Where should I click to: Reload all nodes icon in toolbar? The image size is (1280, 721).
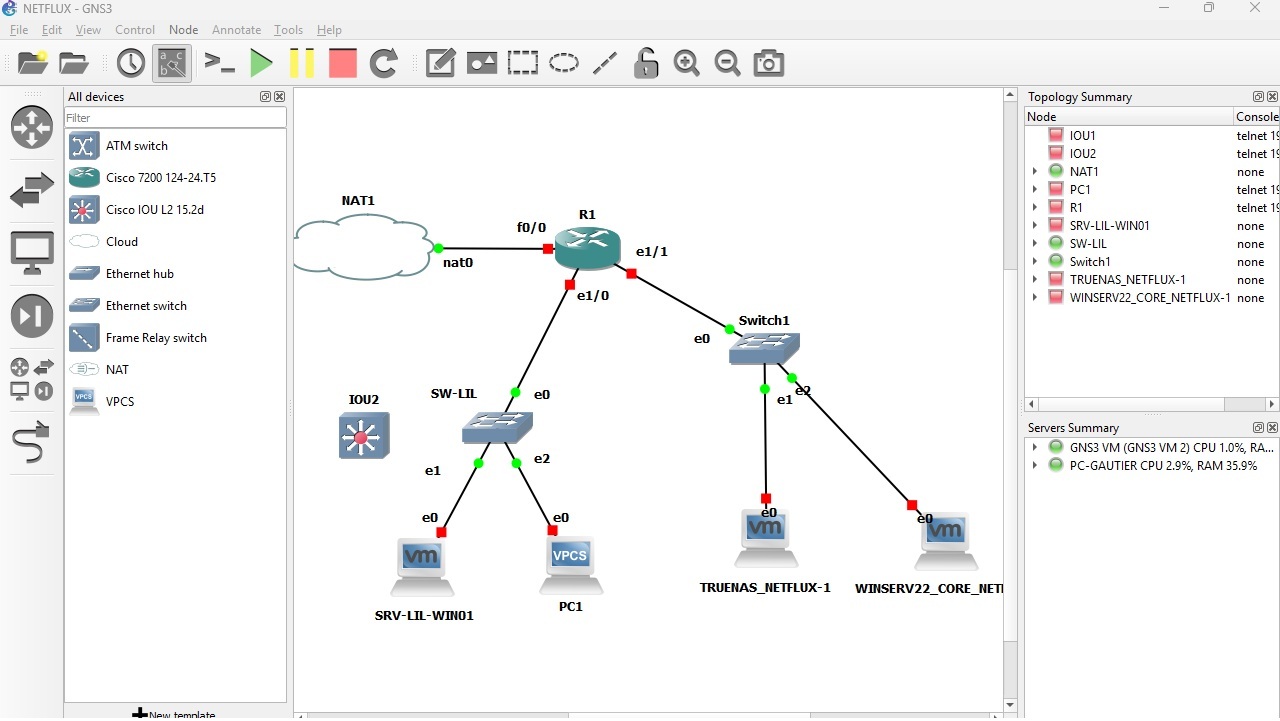click(x=384, y=64)
